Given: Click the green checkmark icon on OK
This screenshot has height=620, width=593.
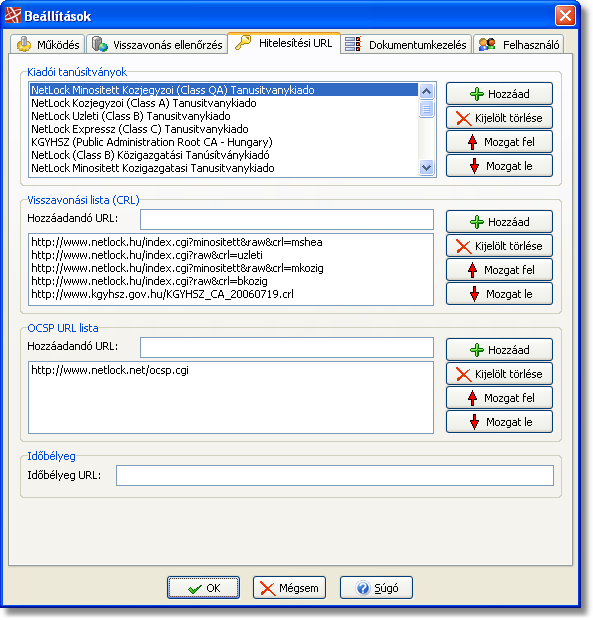Looking at the screenshot, I should tap(195, 589).
